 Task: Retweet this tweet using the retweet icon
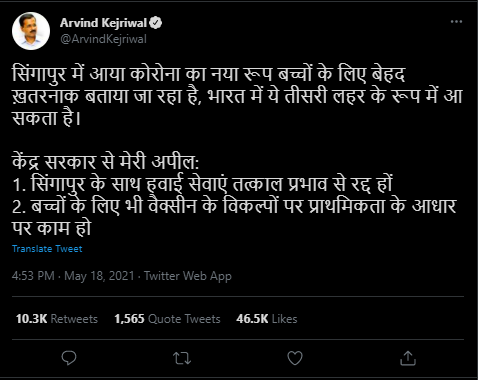[x=182, y=358]
